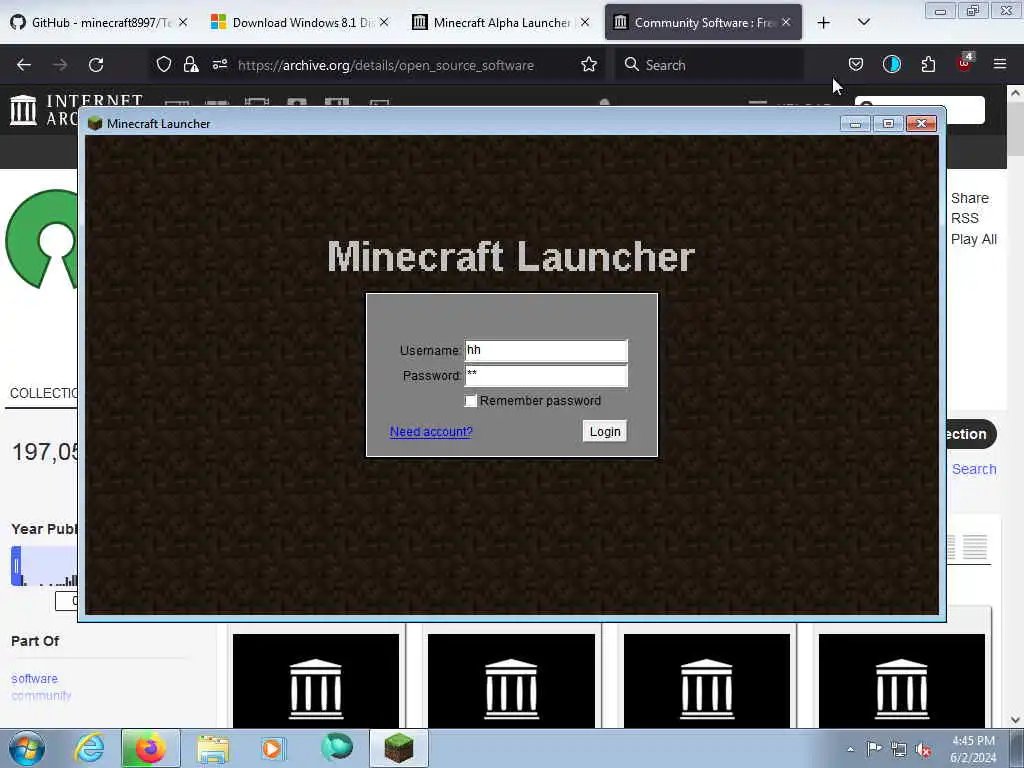Click the Username field in launcher

pos(546,351)
